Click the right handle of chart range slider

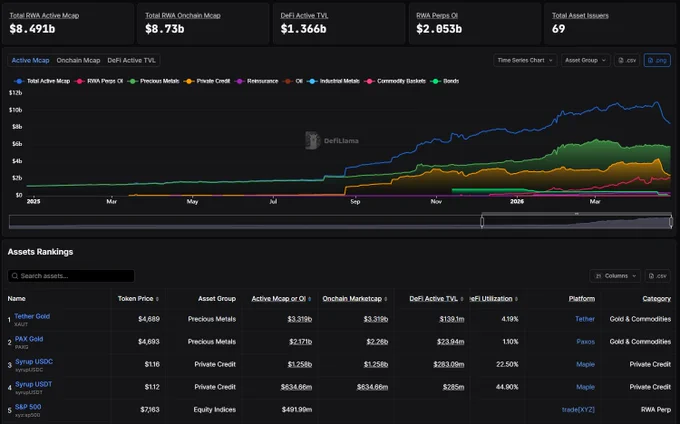pos(671,222)
